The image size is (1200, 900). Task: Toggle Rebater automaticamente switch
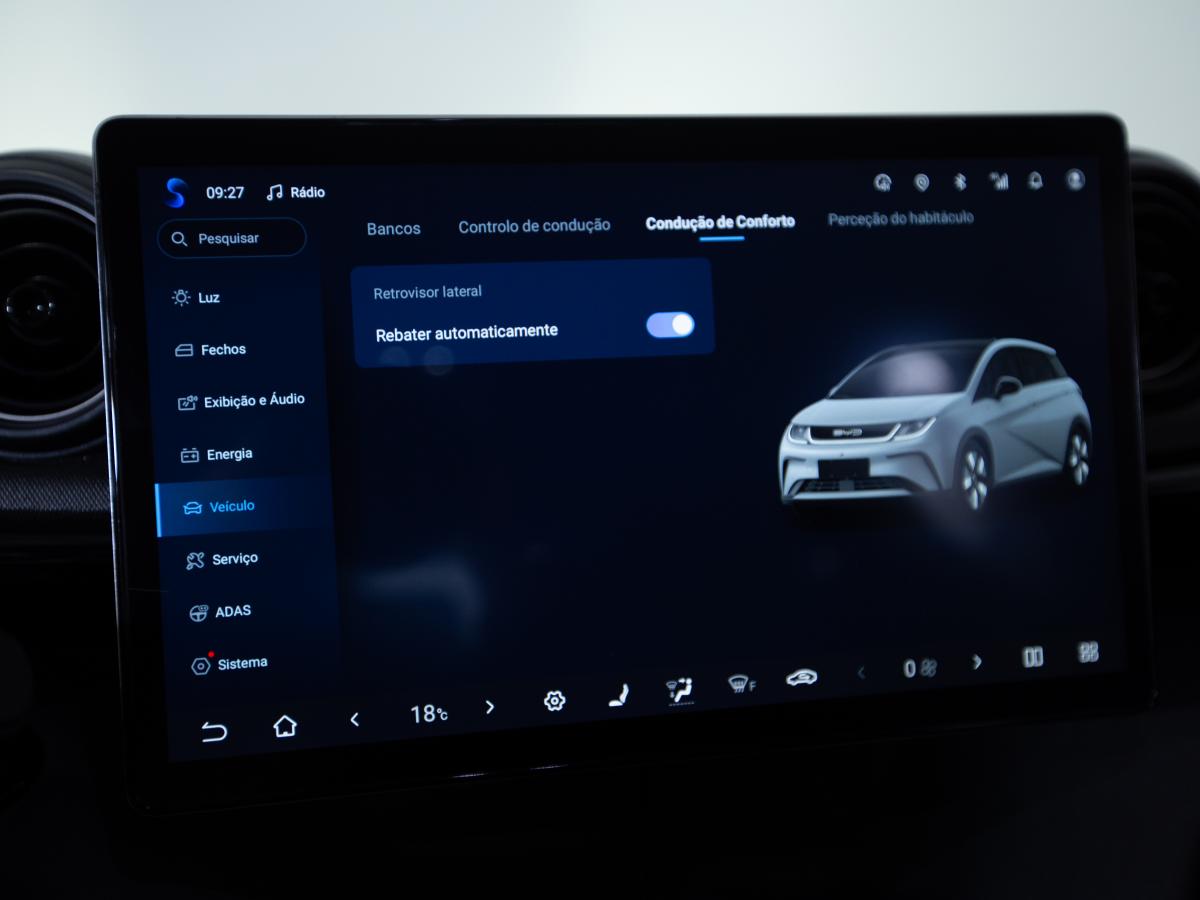pyautogui.click(x=670, y=325)
